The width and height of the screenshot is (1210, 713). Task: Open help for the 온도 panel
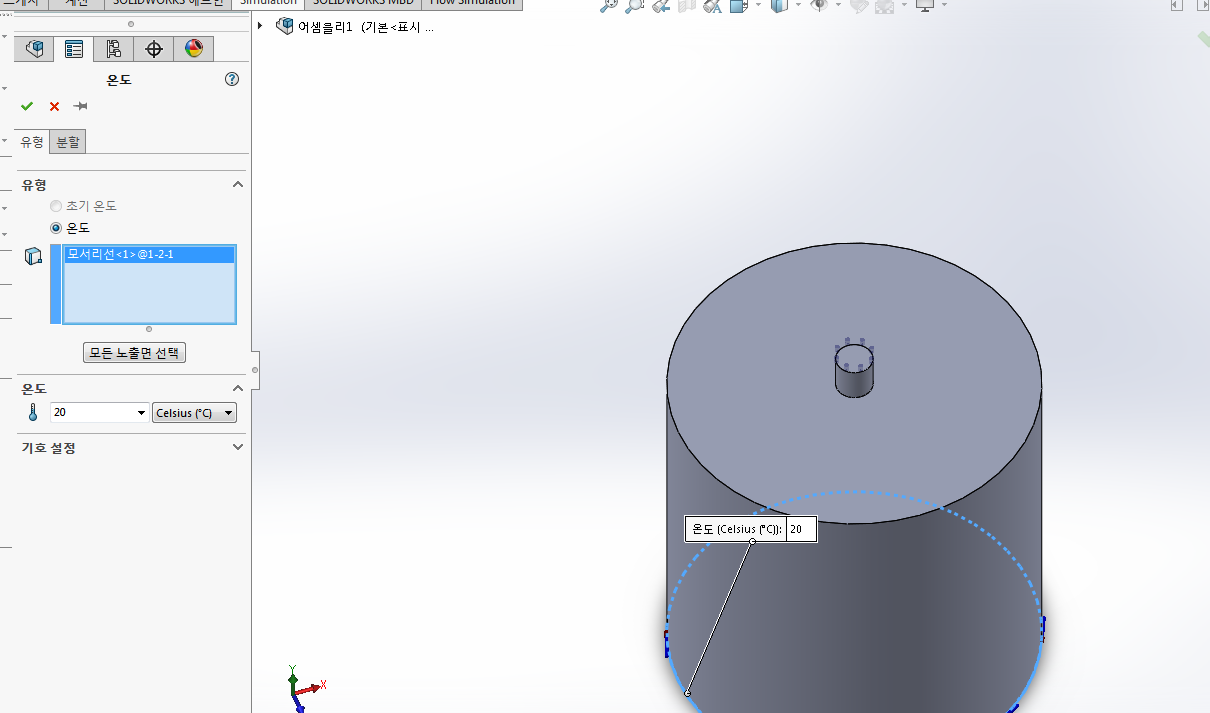pos(232,80)
